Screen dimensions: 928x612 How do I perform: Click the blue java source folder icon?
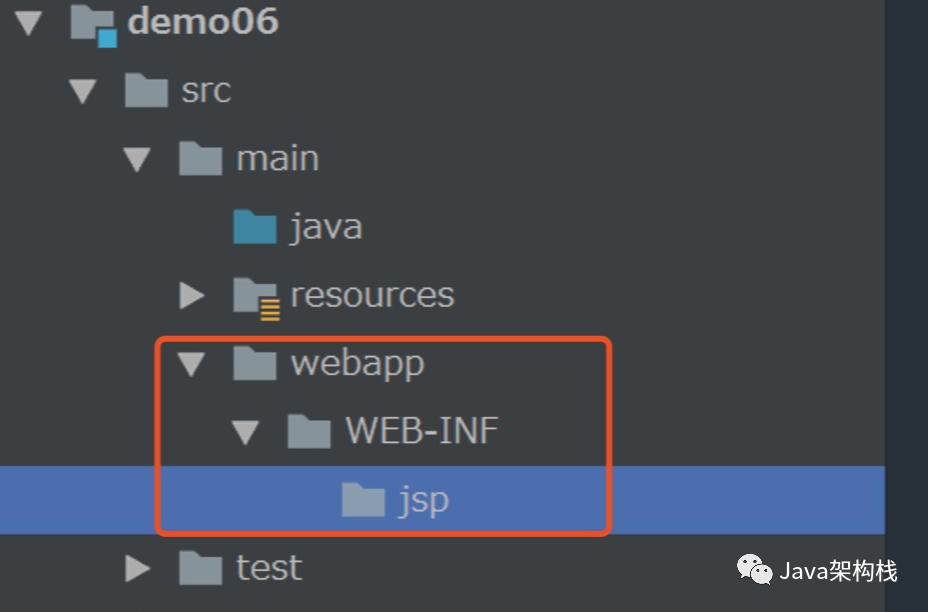click(x=254, y=227)
